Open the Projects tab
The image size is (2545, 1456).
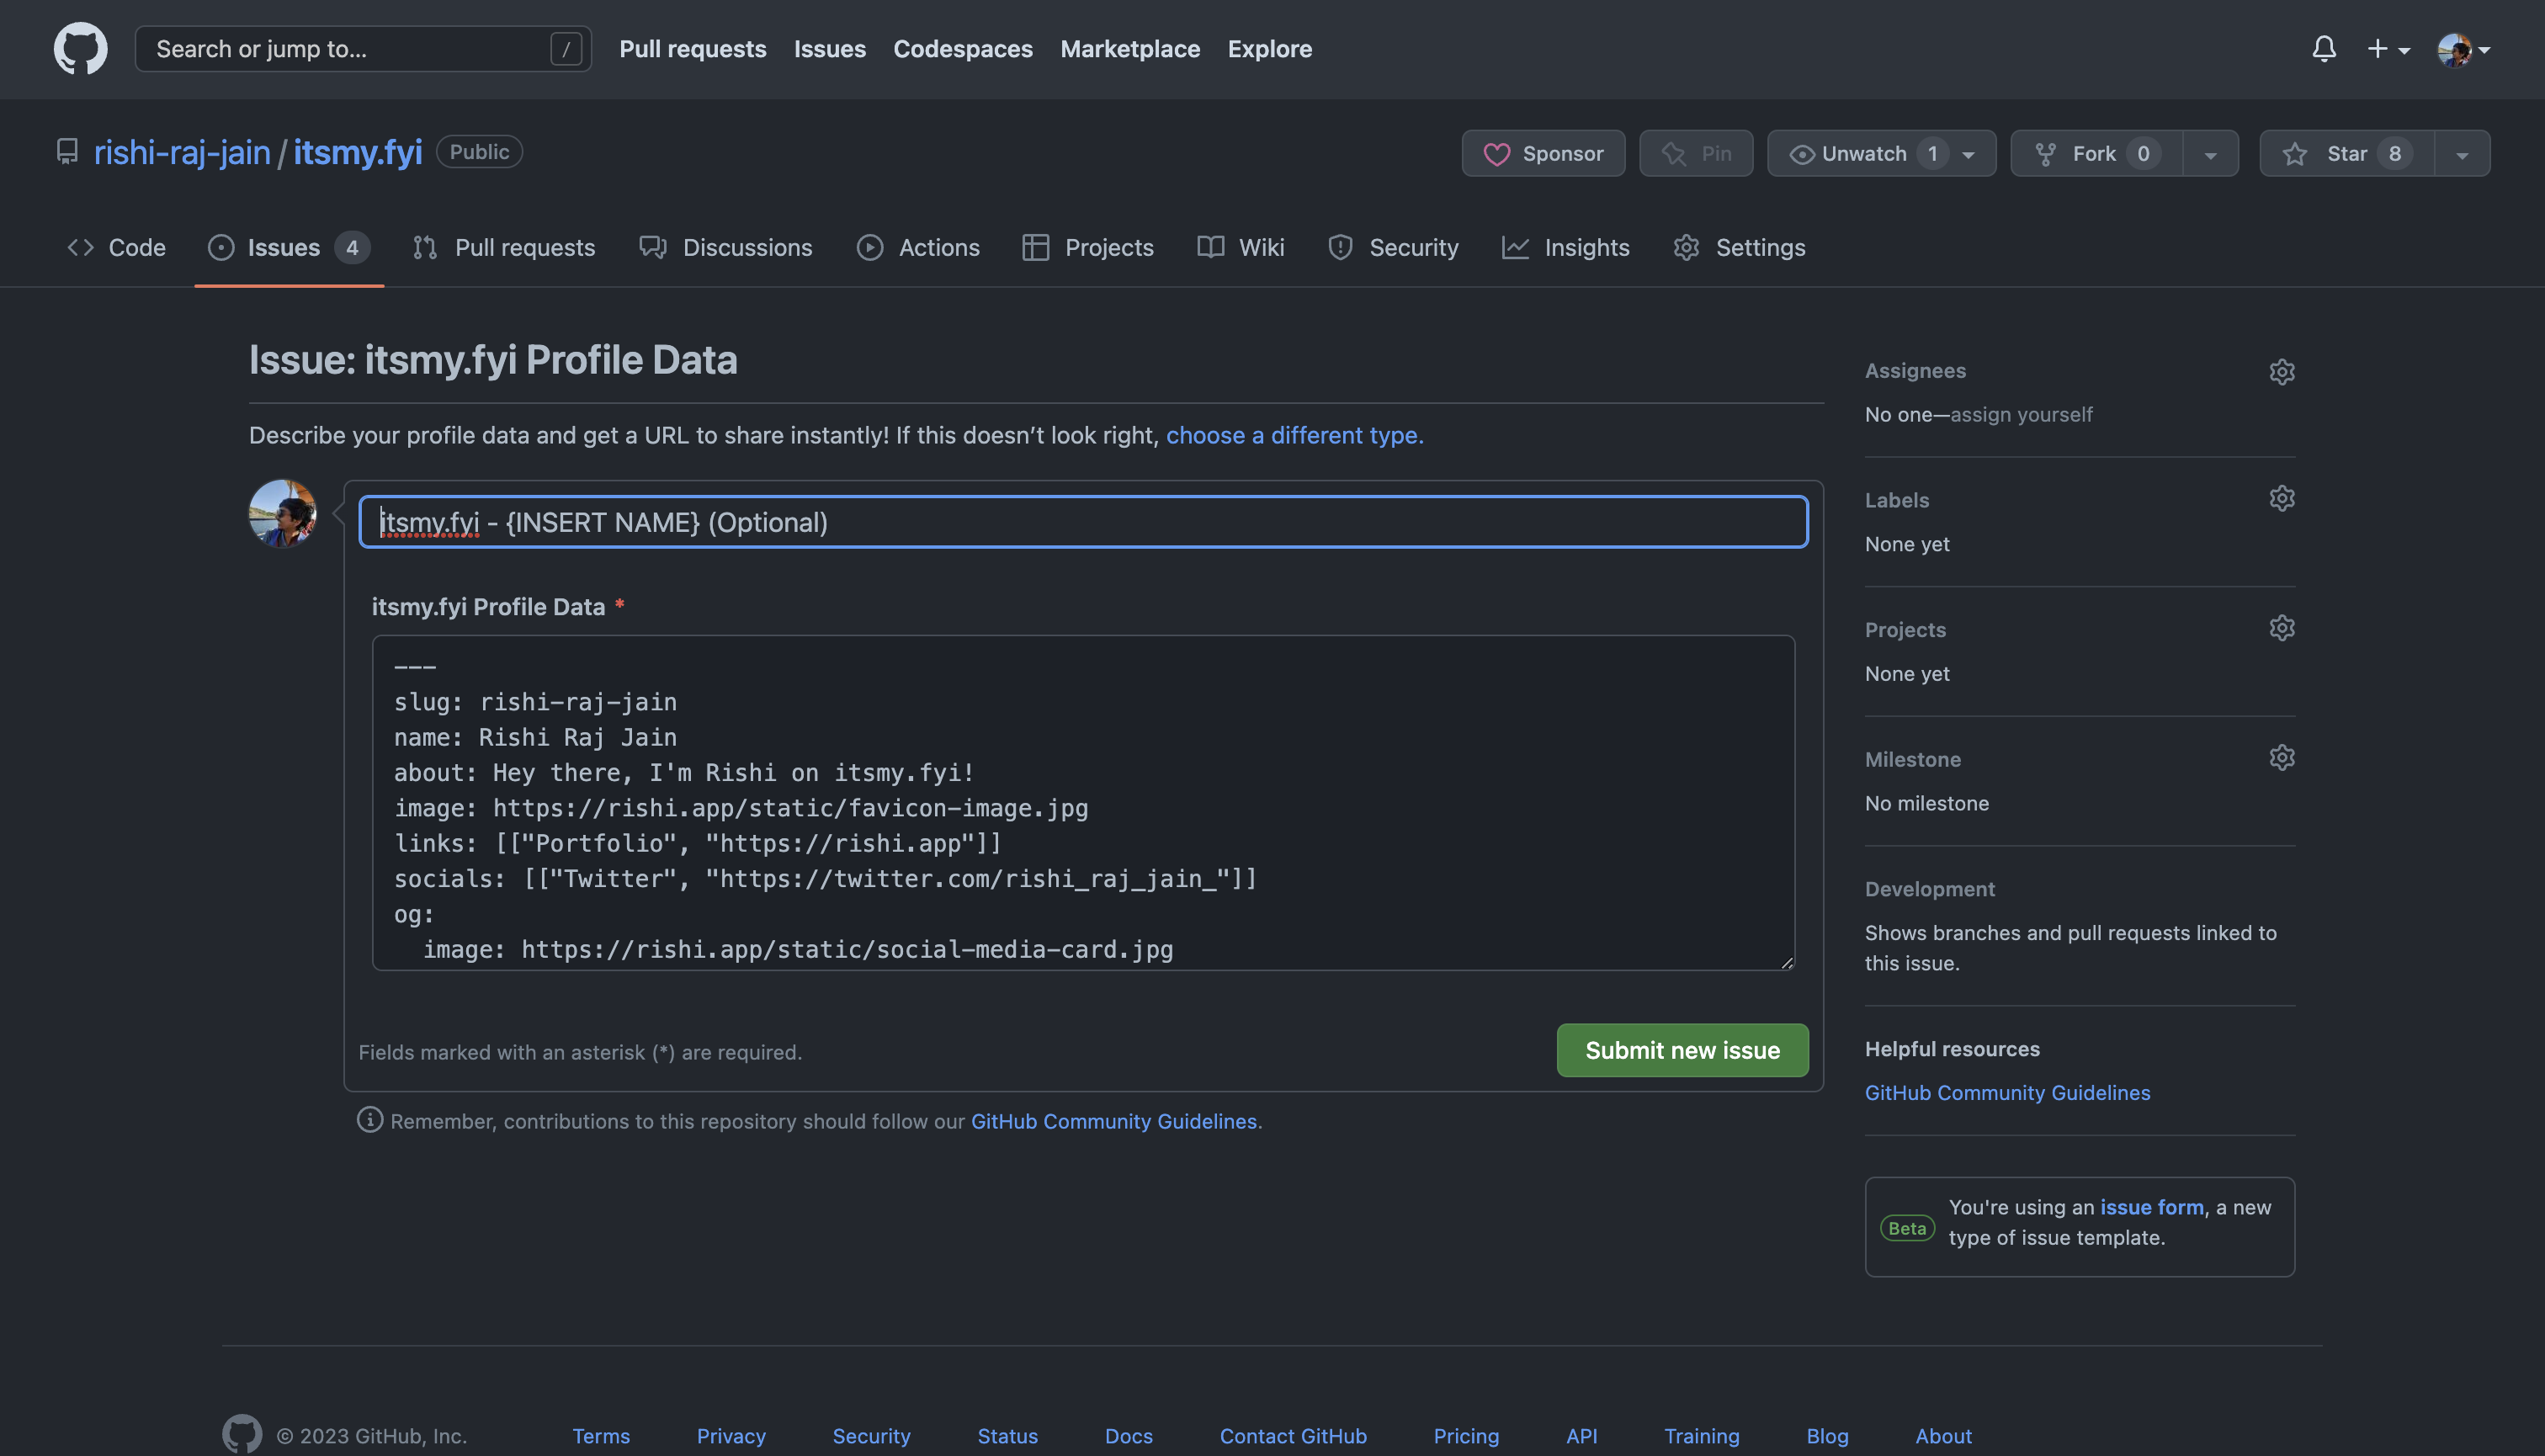tap(1088, 247)
